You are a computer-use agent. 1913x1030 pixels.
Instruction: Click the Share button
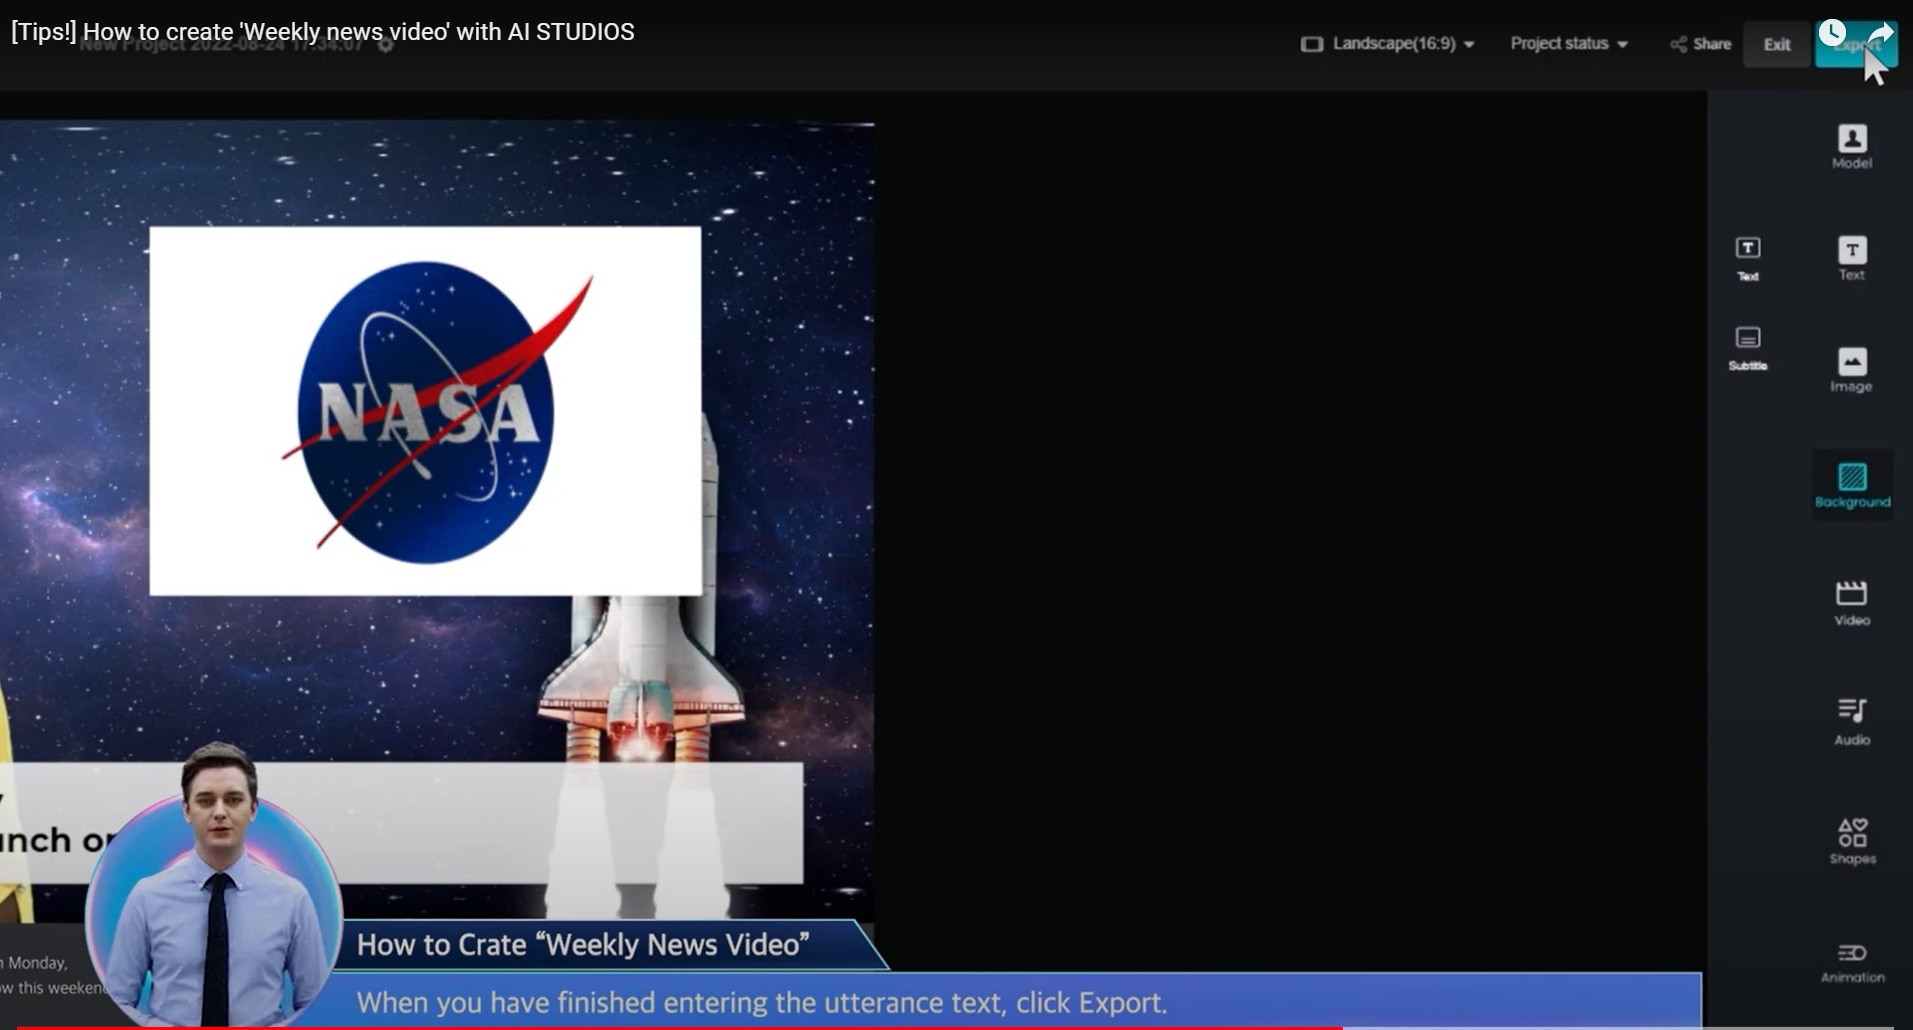[1700, 44]
